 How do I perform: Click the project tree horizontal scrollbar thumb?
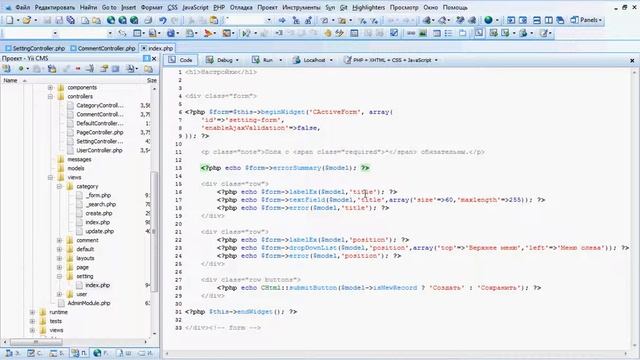coord(36,342)
